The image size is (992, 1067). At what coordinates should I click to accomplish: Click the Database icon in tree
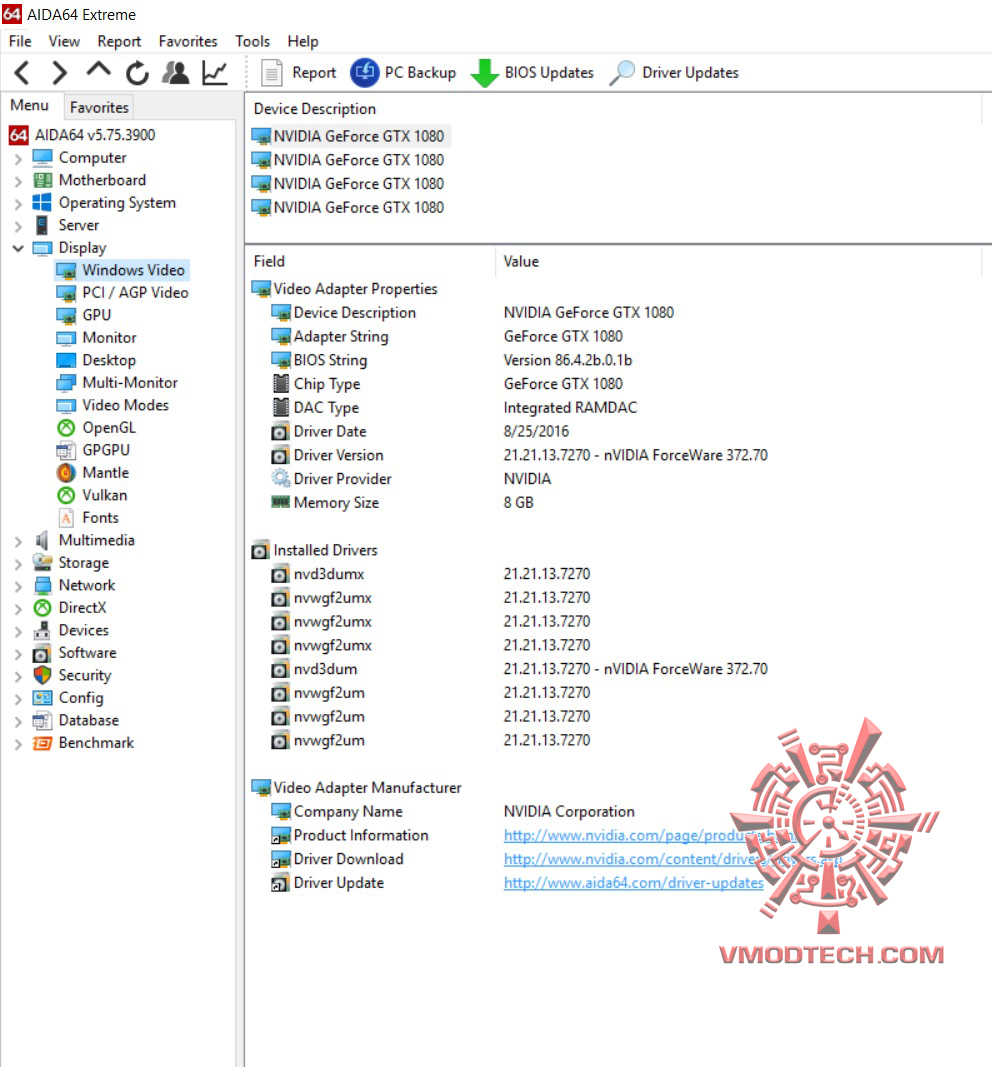click(x=42, y=721)
